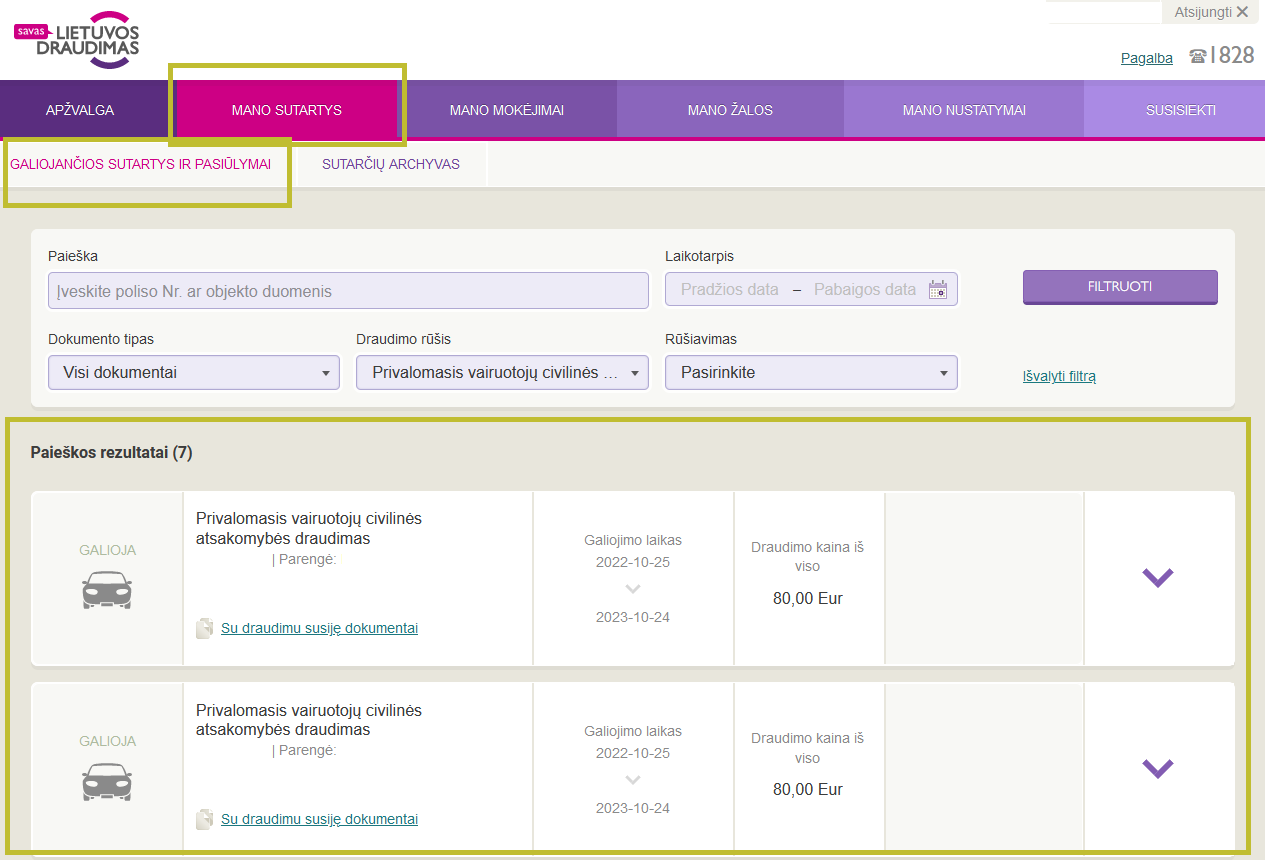This screenshot has width=1265, height=860.
Task: Click the Pabaigos data field
Action: (x=865, y=290)
